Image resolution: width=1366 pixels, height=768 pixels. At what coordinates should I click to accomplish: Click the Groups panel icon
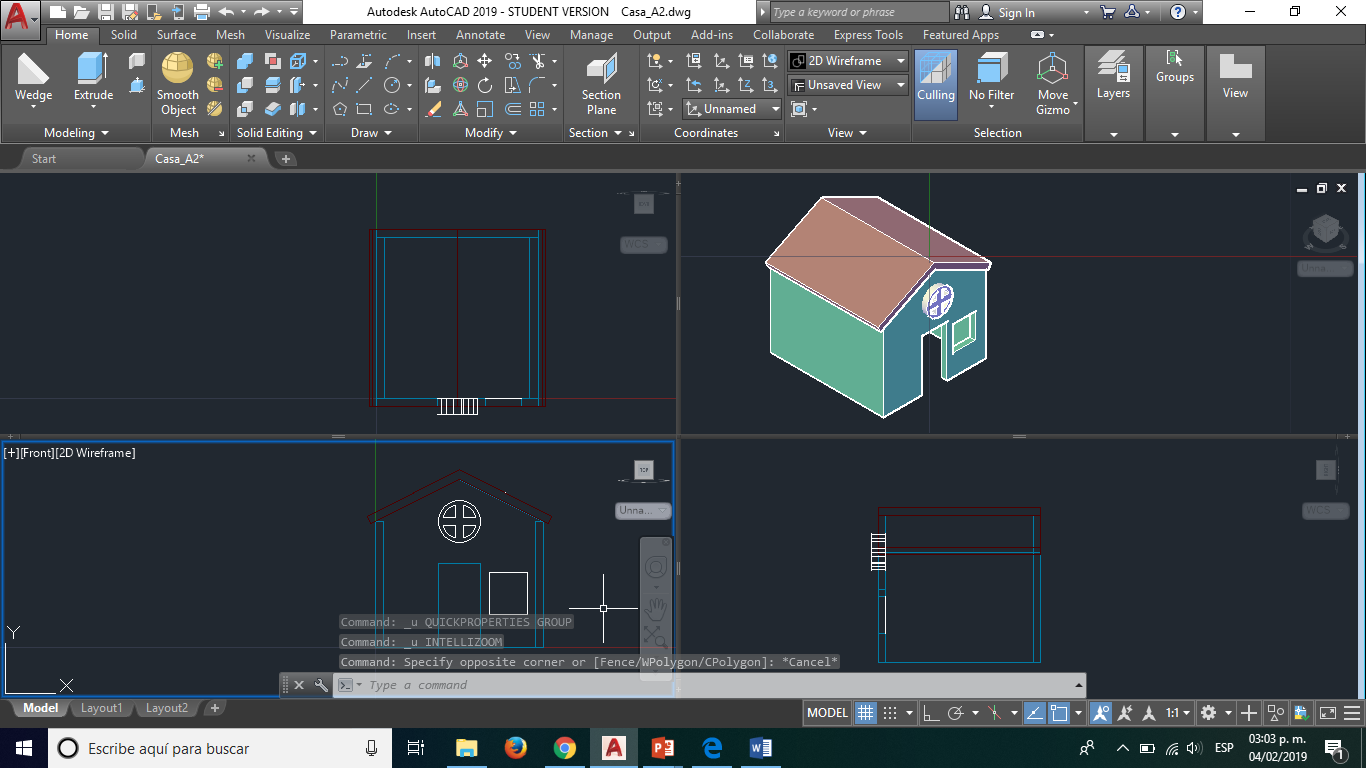click(x=1174, y=66)
